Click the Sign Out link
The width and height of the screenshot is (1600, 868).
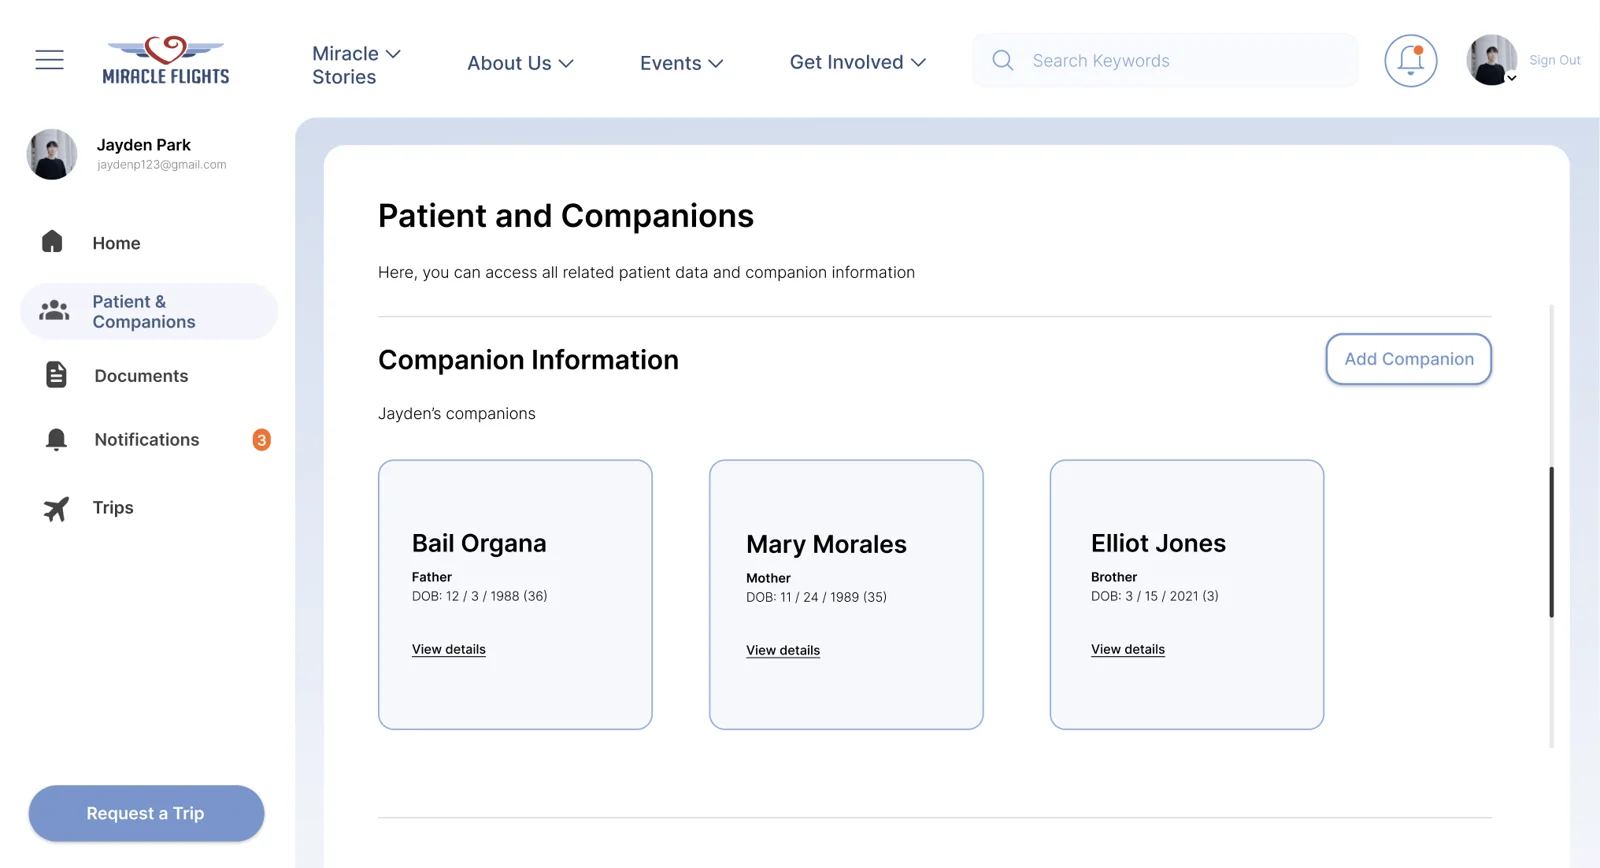1554,60
